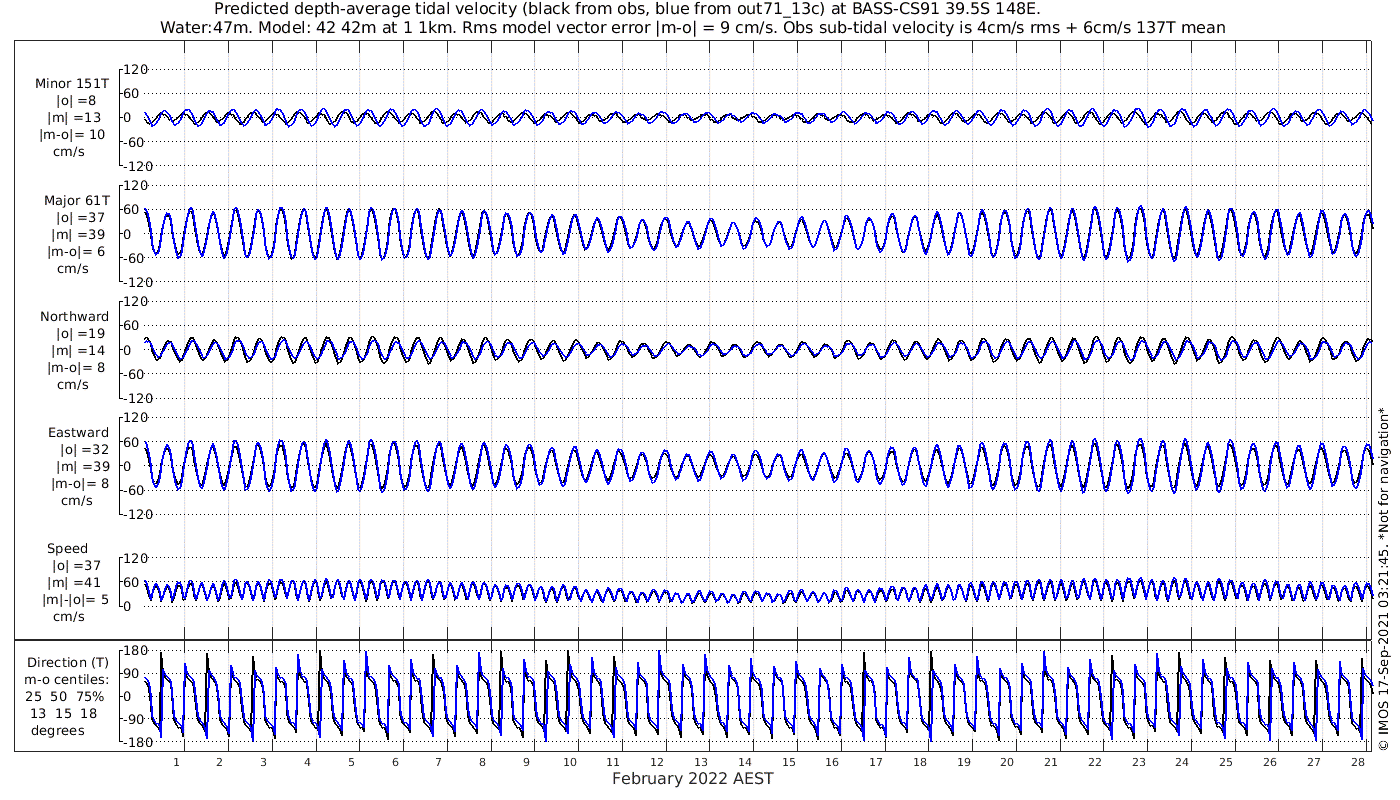Click the 'February 2022 AEST' axis title
The width and height of the screenshot is (1400, 800).
693,779
